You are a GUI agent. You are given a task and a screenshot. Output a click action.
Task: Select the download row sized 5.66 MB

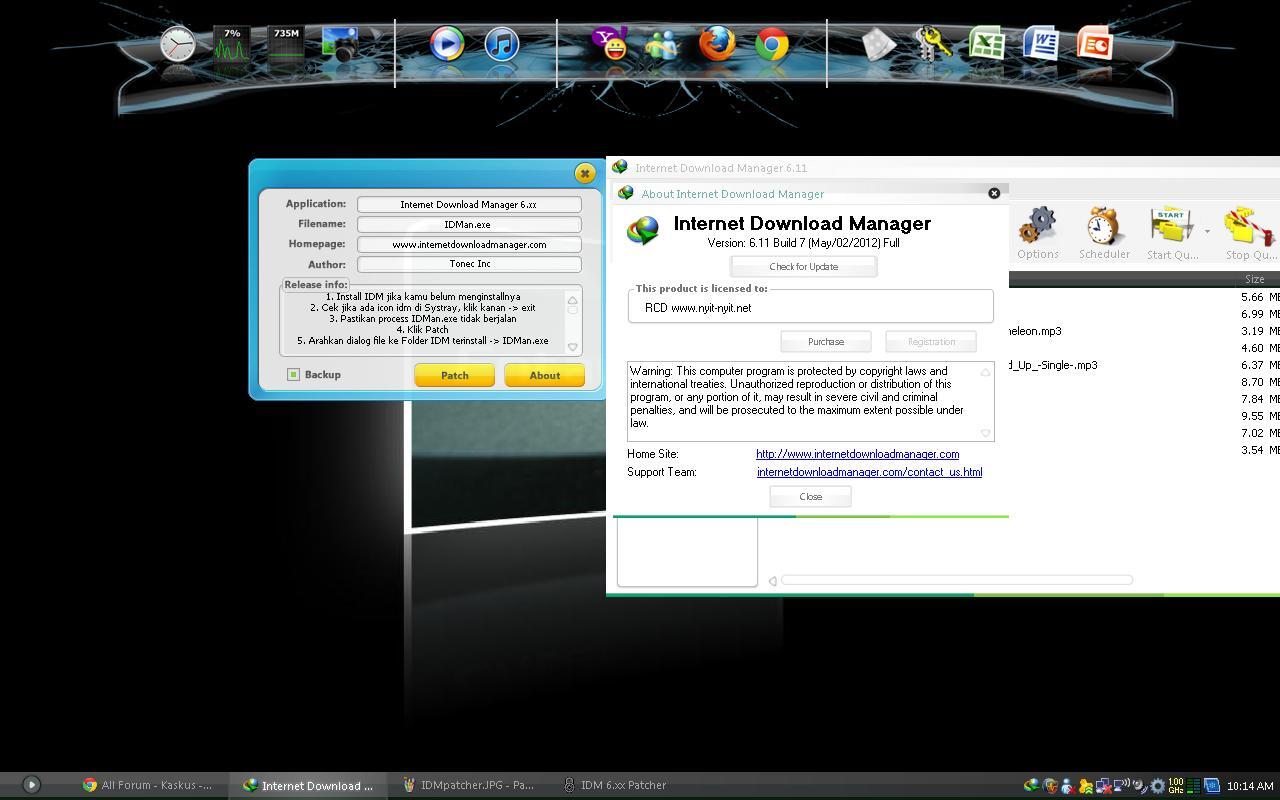click(x=1144, y=297)
